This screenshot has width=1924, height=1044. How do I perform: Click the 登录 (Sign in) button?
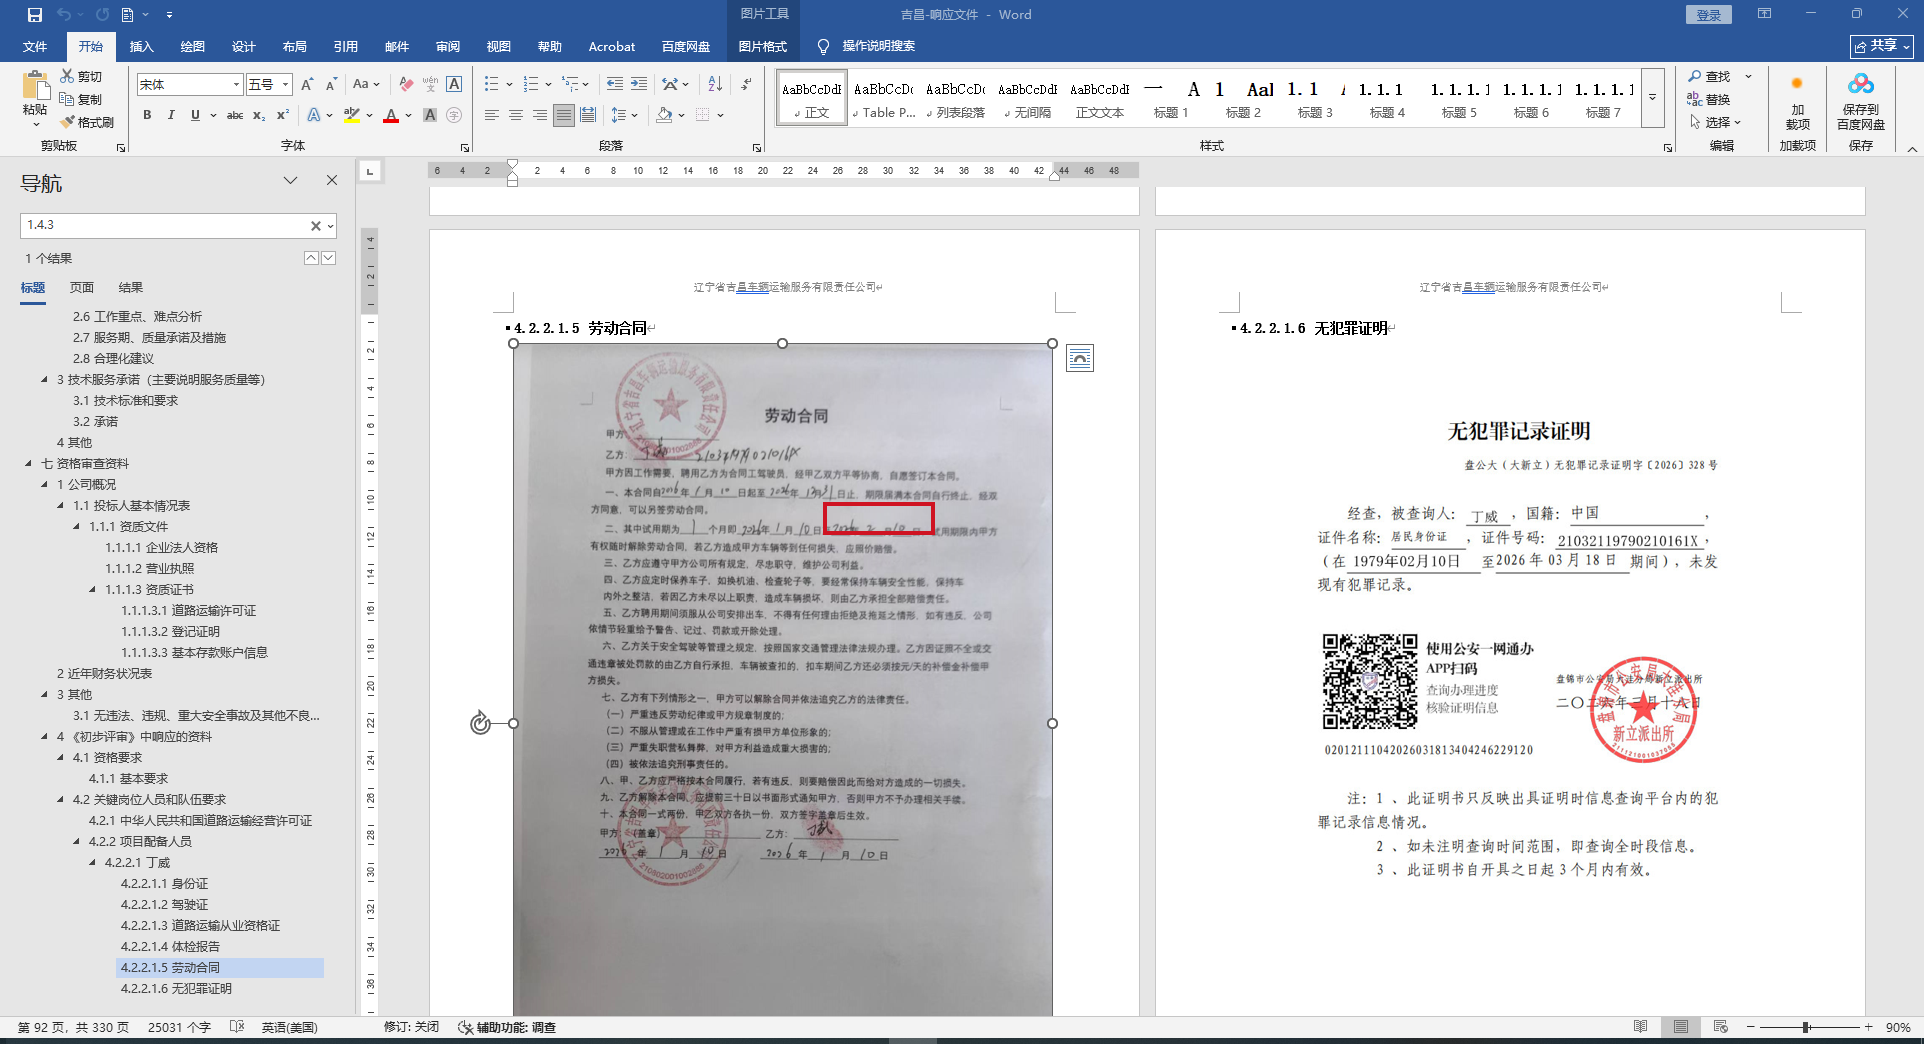point(1709,15)
